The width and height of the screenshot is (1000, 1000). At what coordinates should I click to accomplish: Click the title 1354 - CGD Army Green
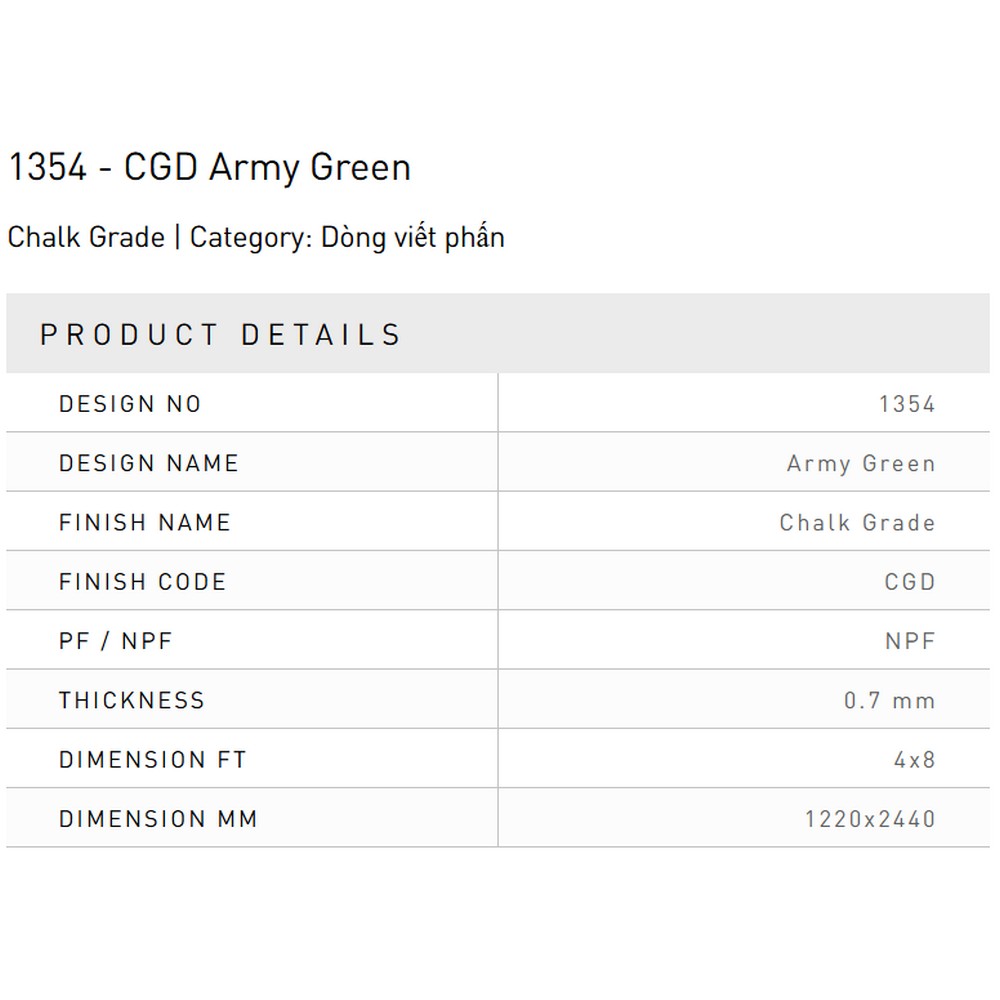pyautogui.click(x=210, y=168)
